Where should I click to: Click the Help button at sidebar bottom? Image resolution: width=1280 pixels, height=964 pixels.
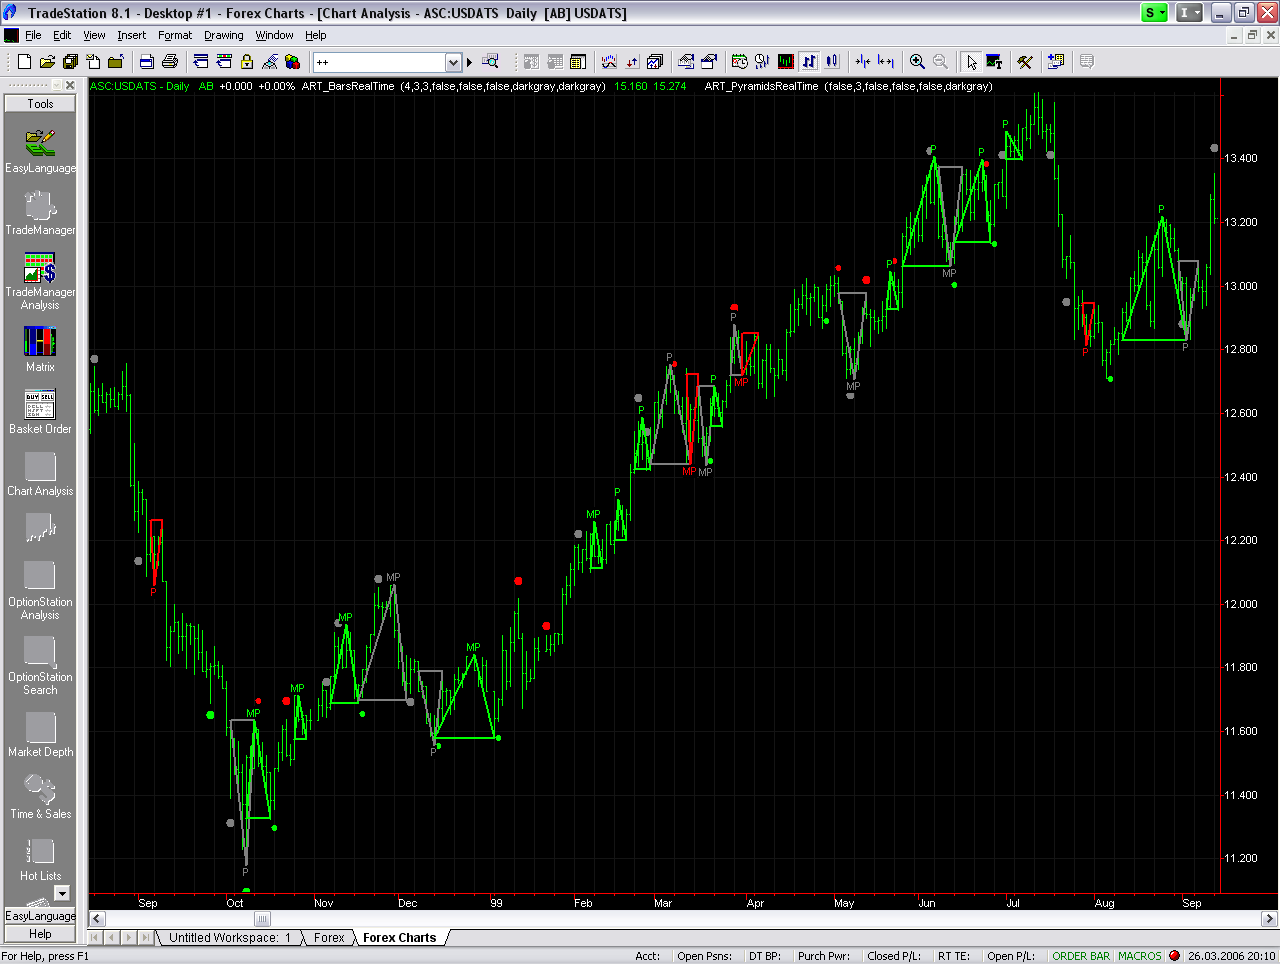point(40,934)
